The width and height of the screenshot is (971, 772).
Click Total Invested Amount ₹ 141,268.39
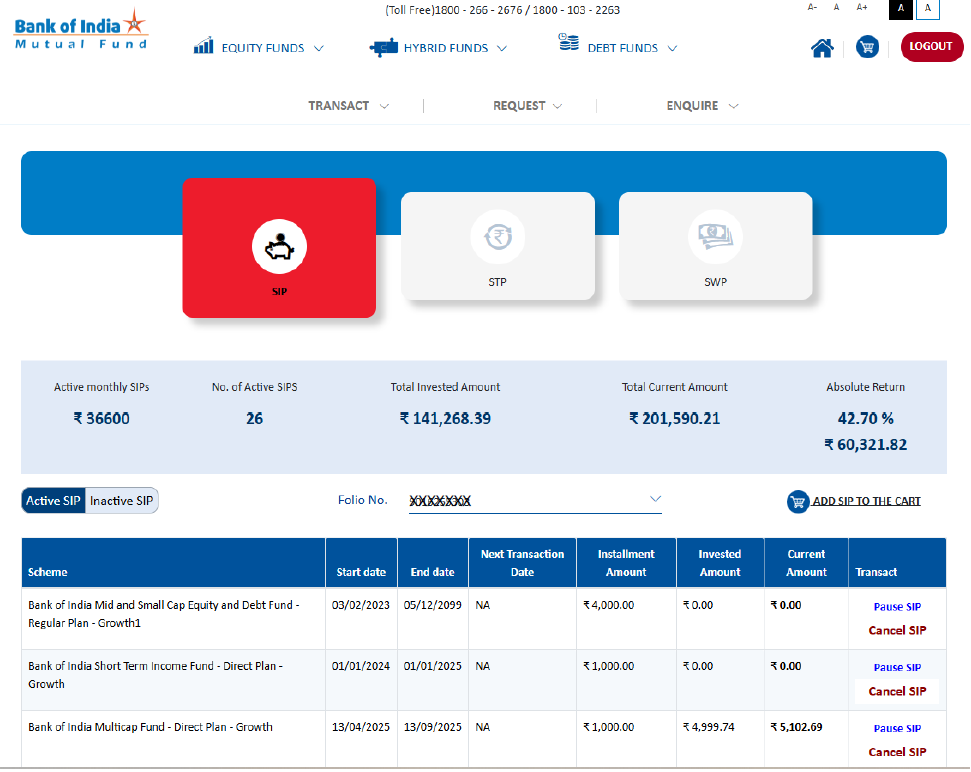445,419
